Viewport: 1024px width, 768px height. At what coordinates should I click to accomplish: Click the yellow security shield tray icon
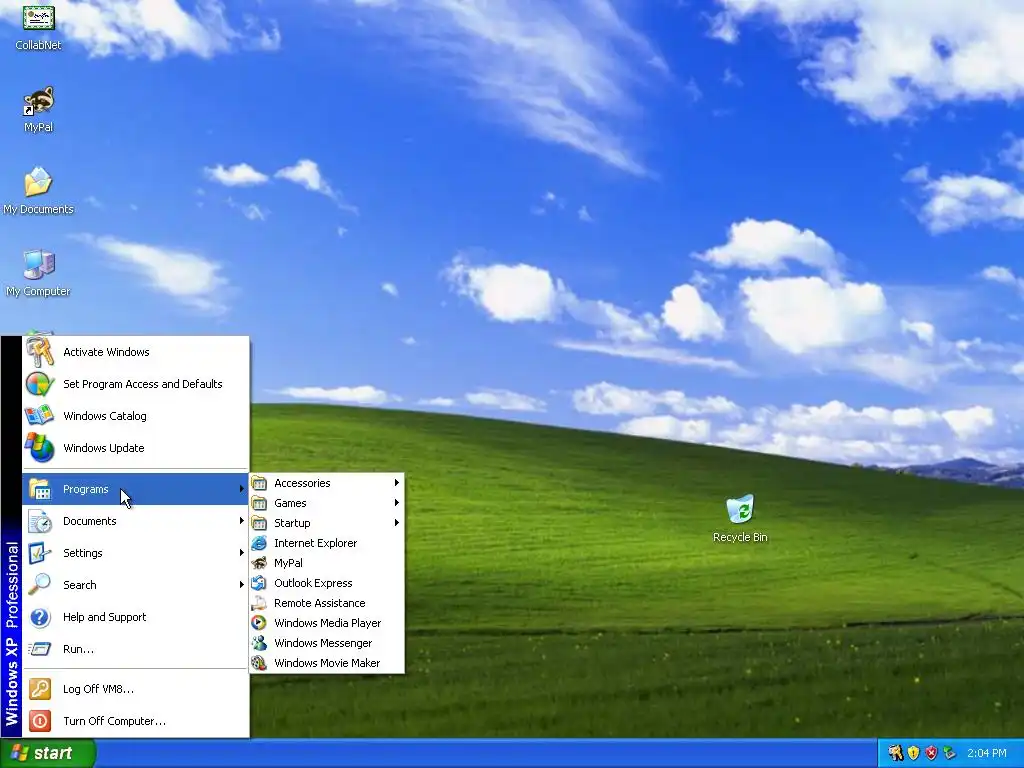[x=914, y=753]
